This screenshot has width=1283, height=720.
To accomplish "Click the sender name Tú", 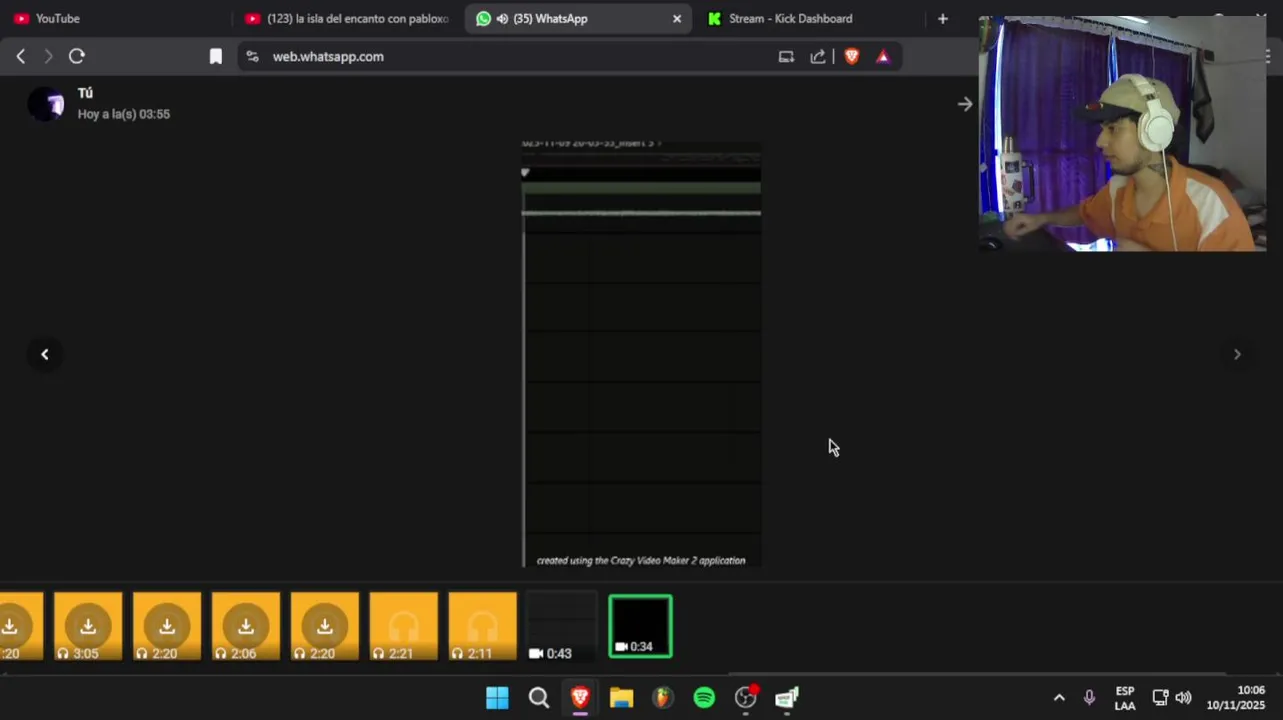I will click(x=85, y=93).
